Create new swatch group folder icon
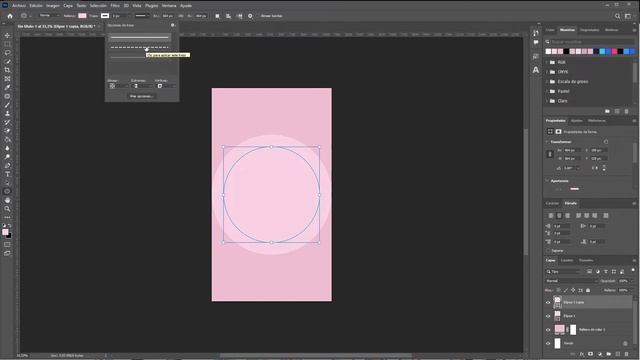This screenshot has width=640, height=360. (607, 111)
